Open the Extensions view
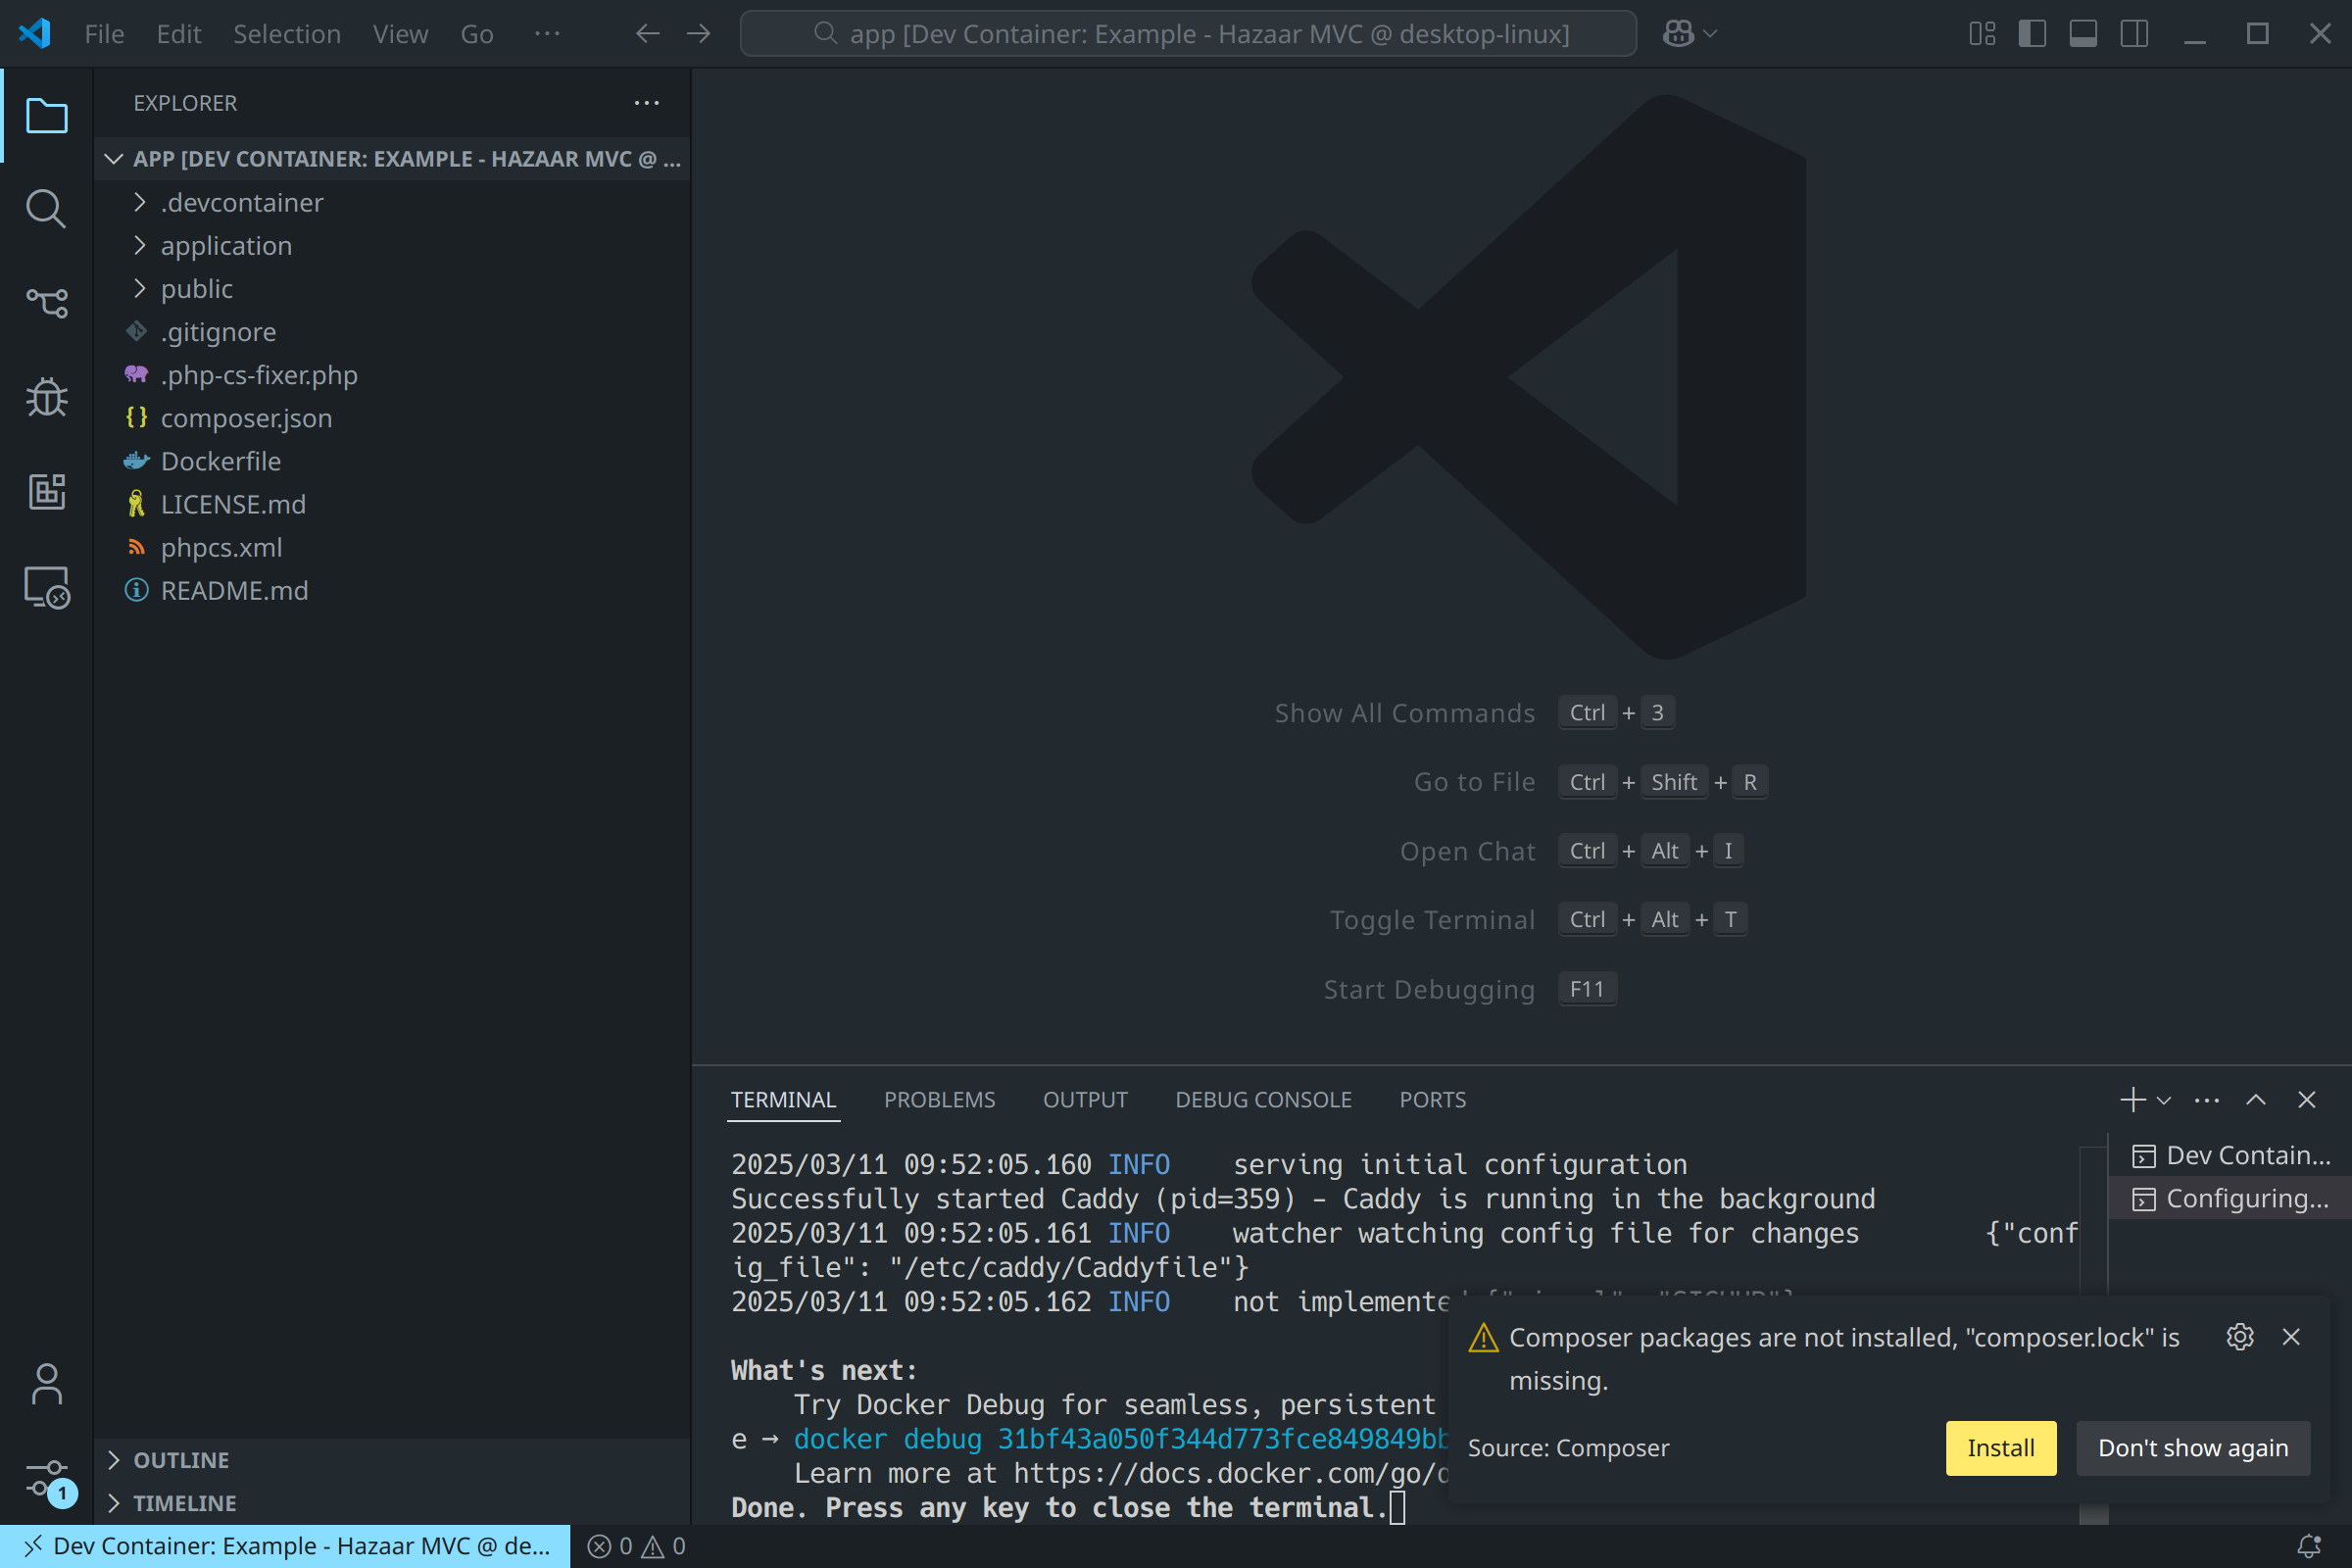The width and height of the screenshot is (2352, 1568). (46, 491)
